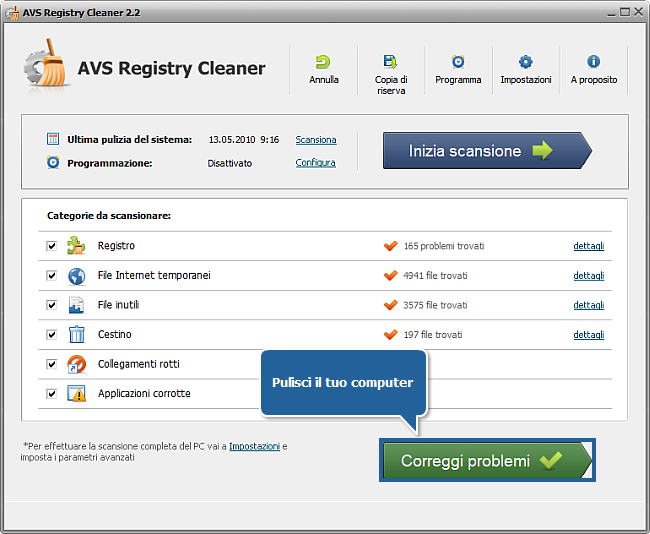This screenshot has width=650, height=534.
Task: Click the Pulisci il tuo computer tooltip
Action: 343,382
